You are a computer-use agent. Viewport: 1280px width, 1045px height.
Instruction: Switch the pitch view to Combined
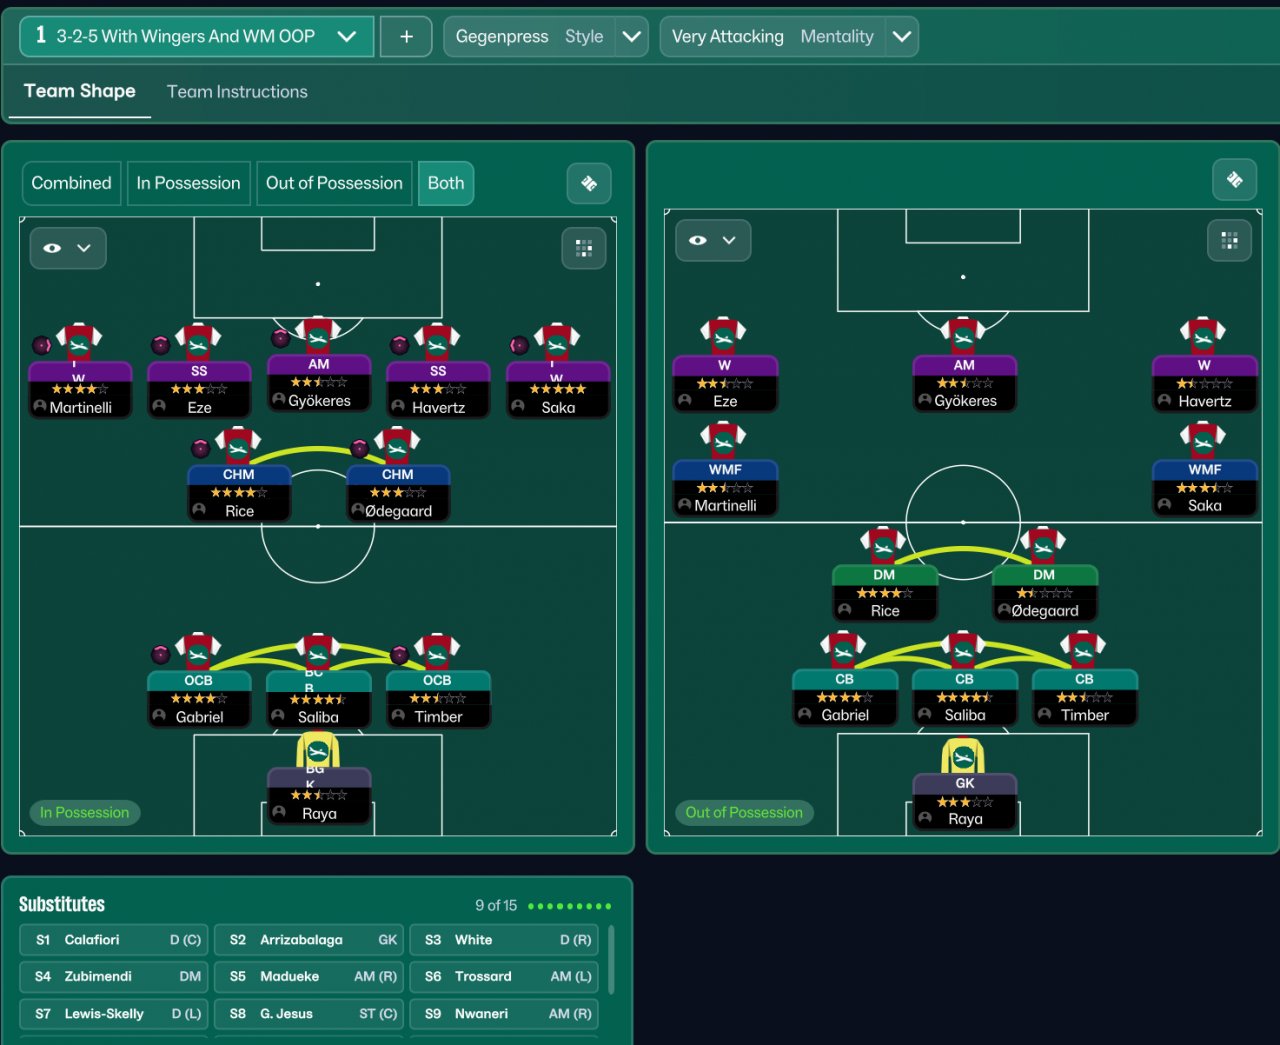coord(72,183)
